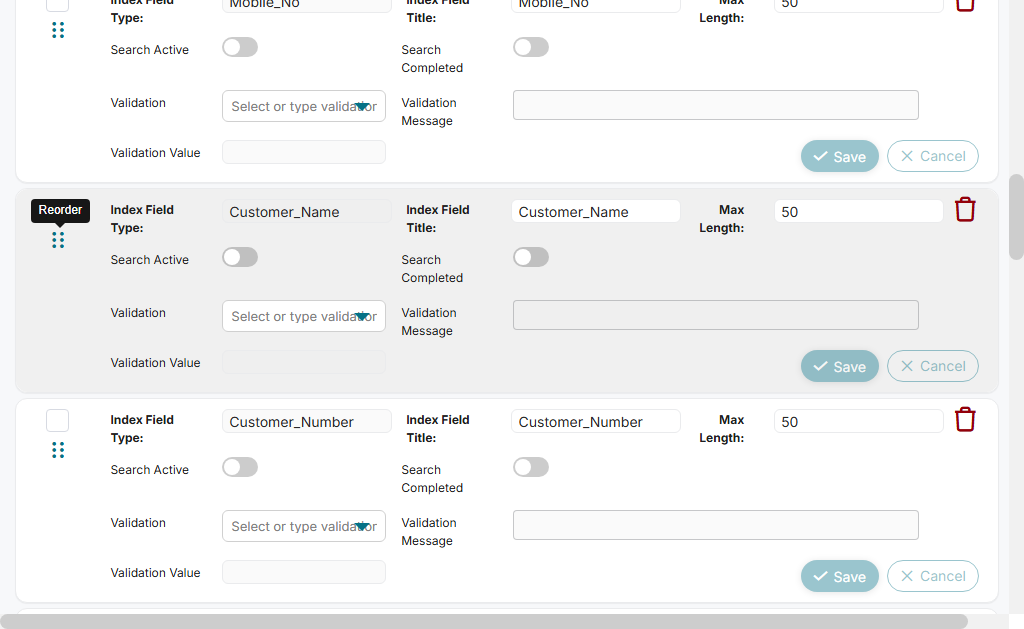Delete the Mobile_No index field row

tap(965, 4)
